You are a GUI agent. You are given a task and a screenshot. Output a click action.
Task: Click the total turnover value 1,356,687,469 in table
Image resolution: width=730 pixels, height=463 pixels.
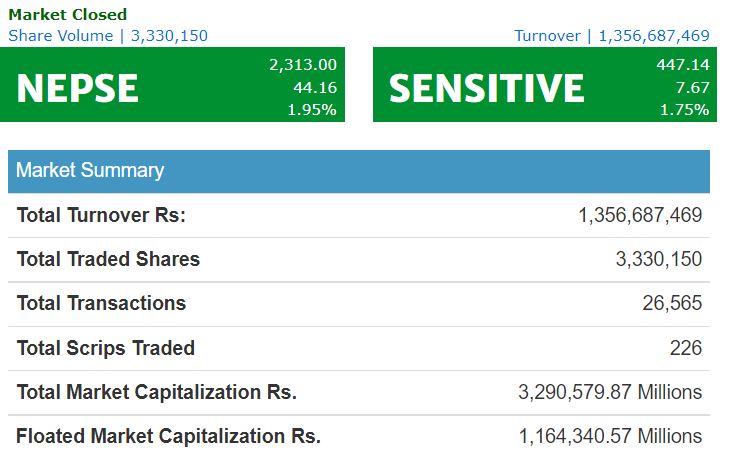click(x=640, y=215)
